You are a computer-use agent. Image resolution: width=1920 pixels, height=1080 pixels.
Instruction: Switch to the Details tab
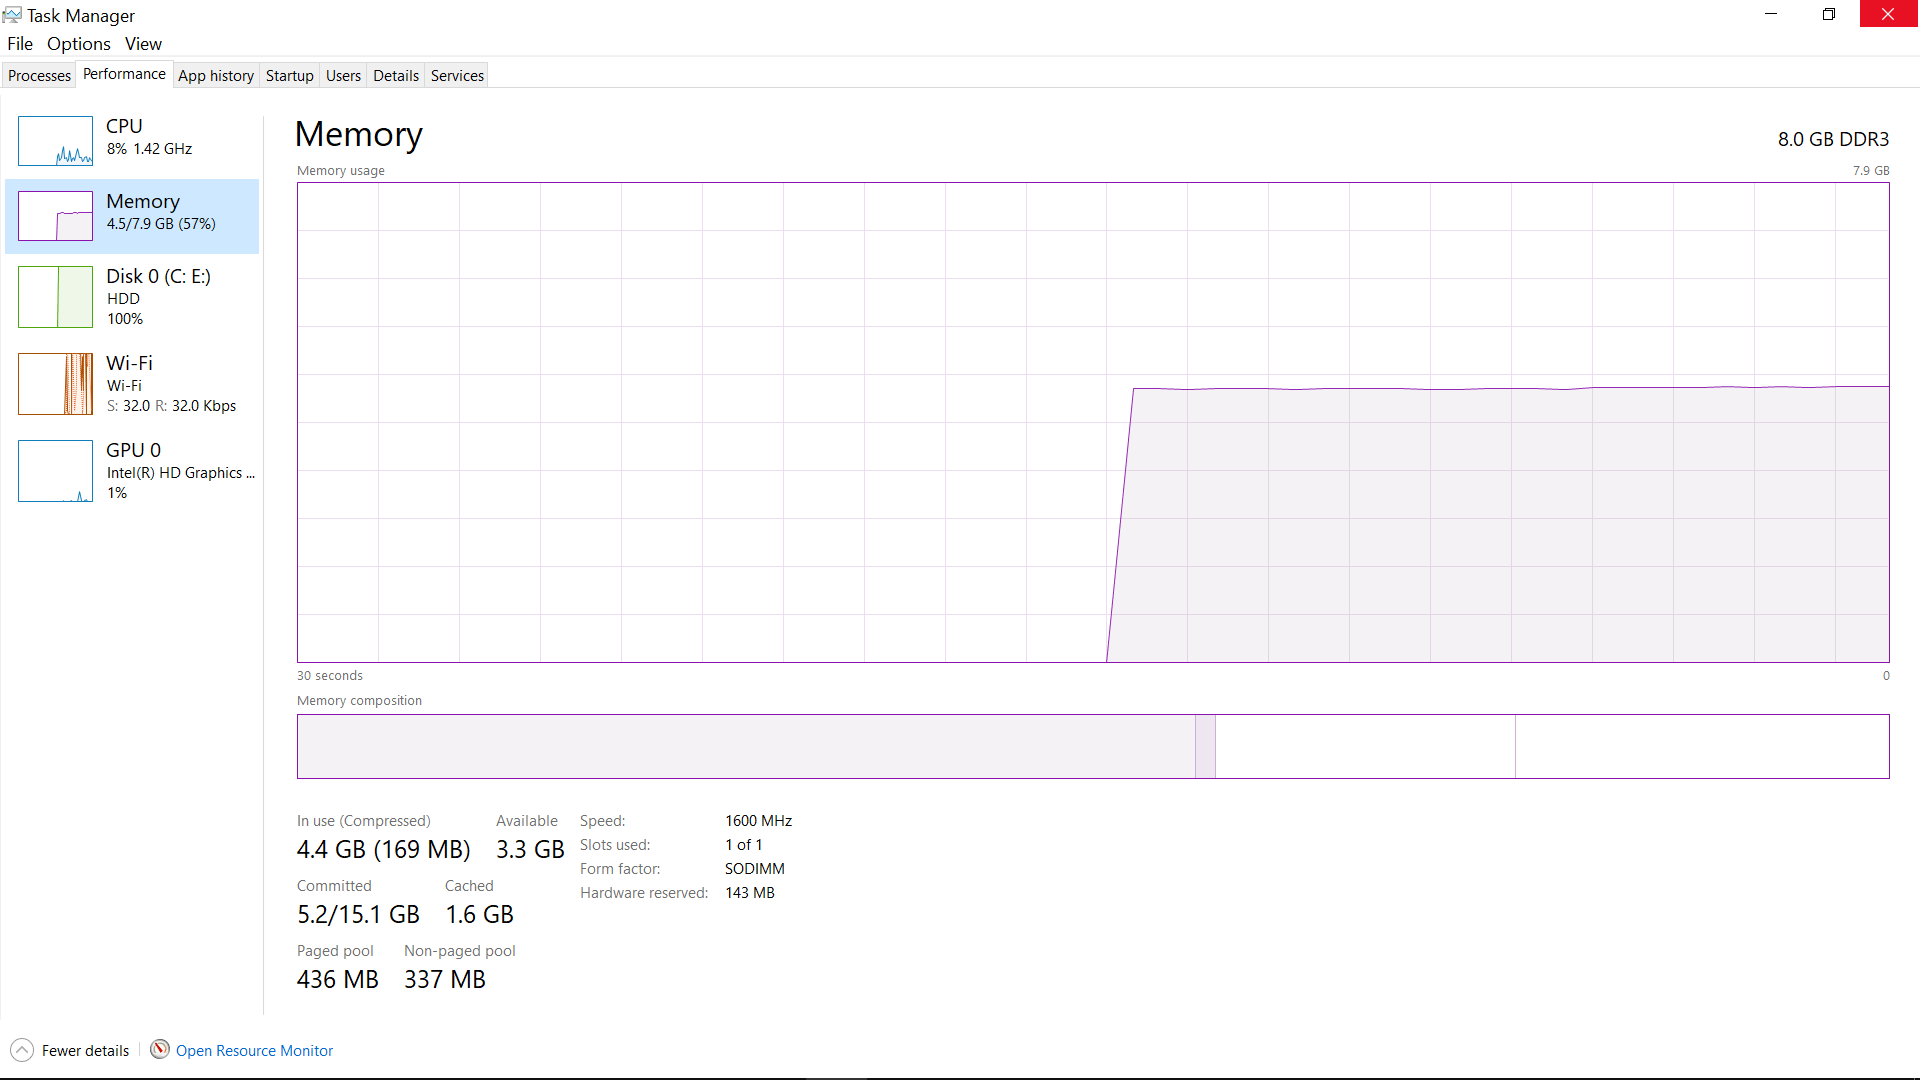396,76
